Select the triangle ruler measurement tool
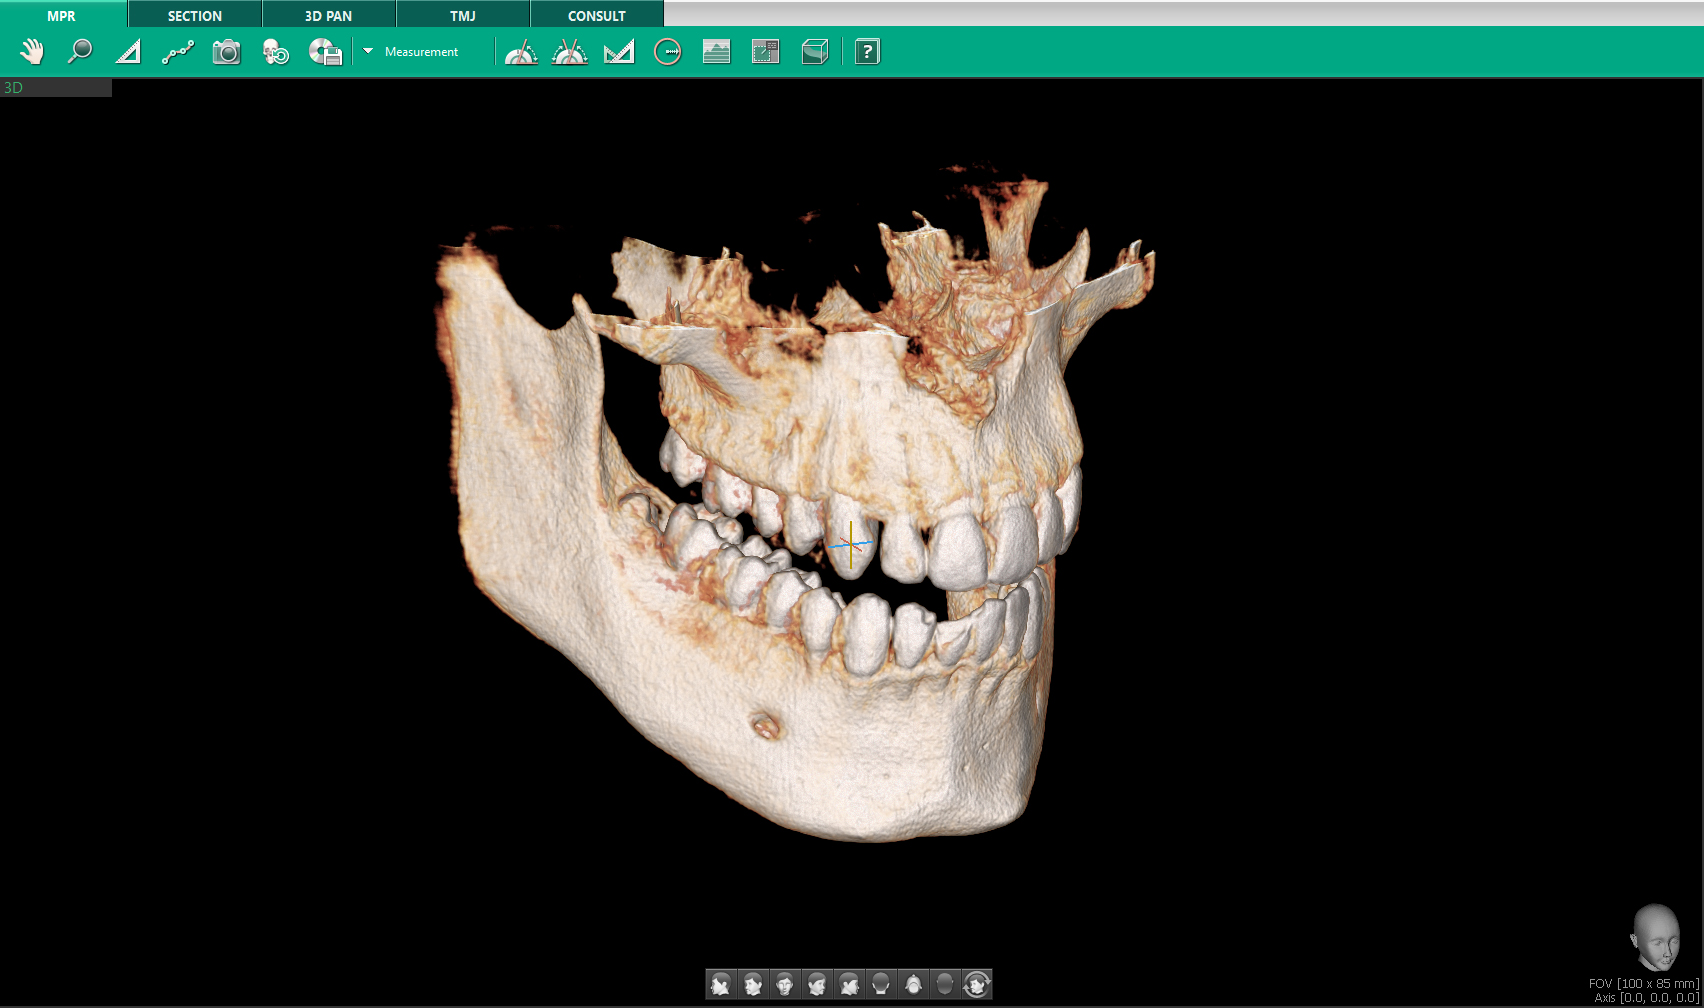 (x=128, y=52)
